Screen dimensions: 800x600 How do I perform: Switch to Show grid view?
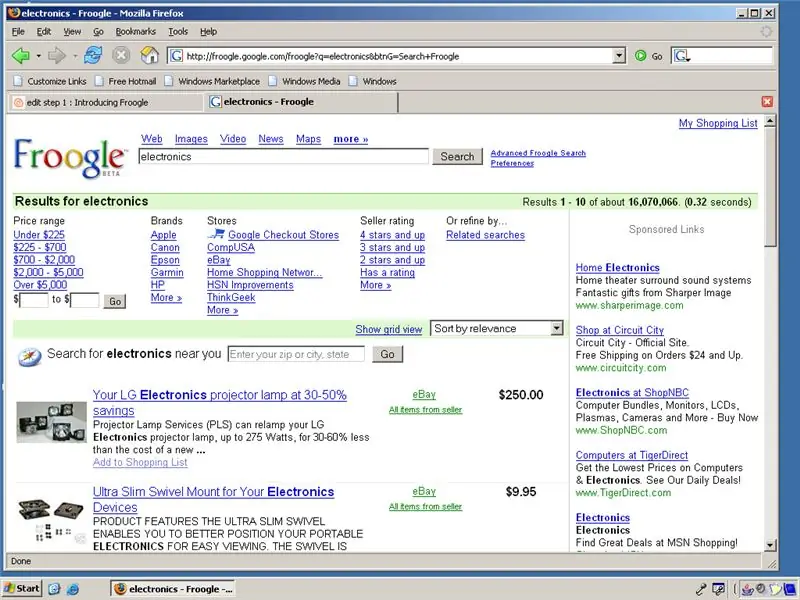click(x=389, y=330)
